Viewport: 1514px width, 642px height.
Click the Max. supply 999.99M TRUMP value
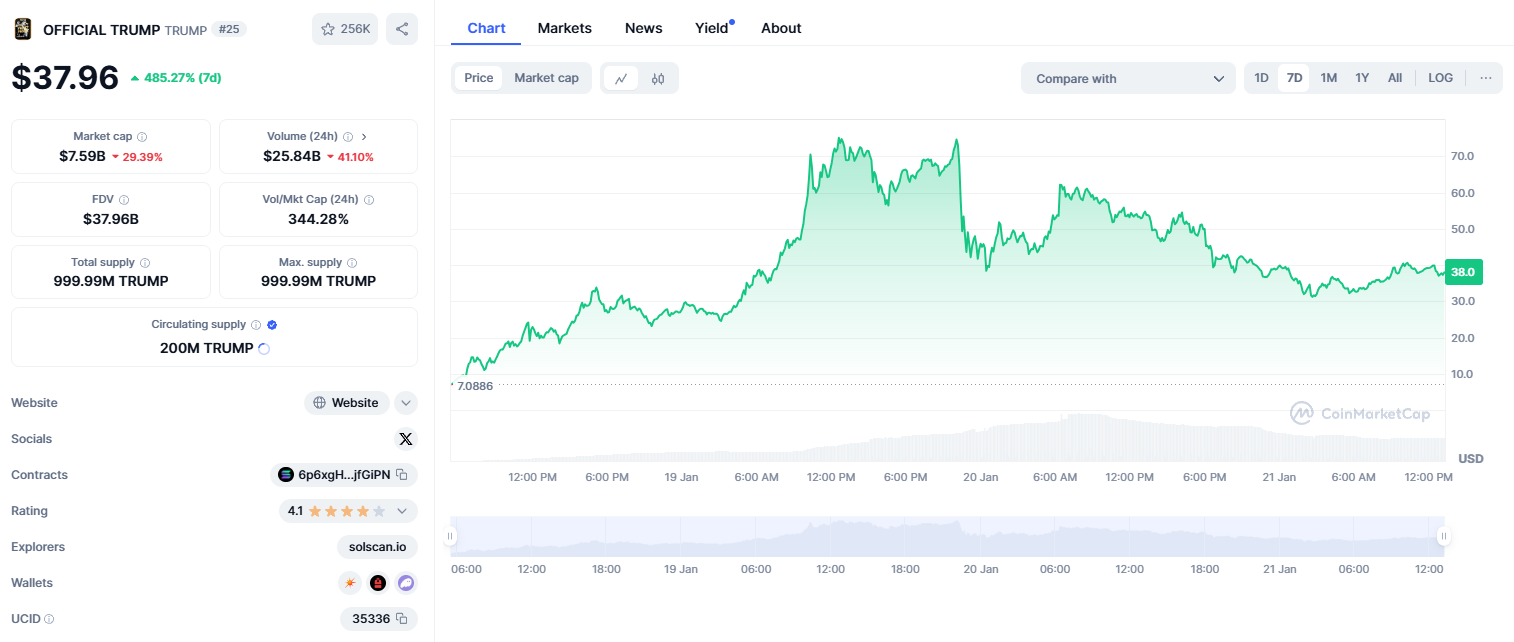tap(319, 281)
